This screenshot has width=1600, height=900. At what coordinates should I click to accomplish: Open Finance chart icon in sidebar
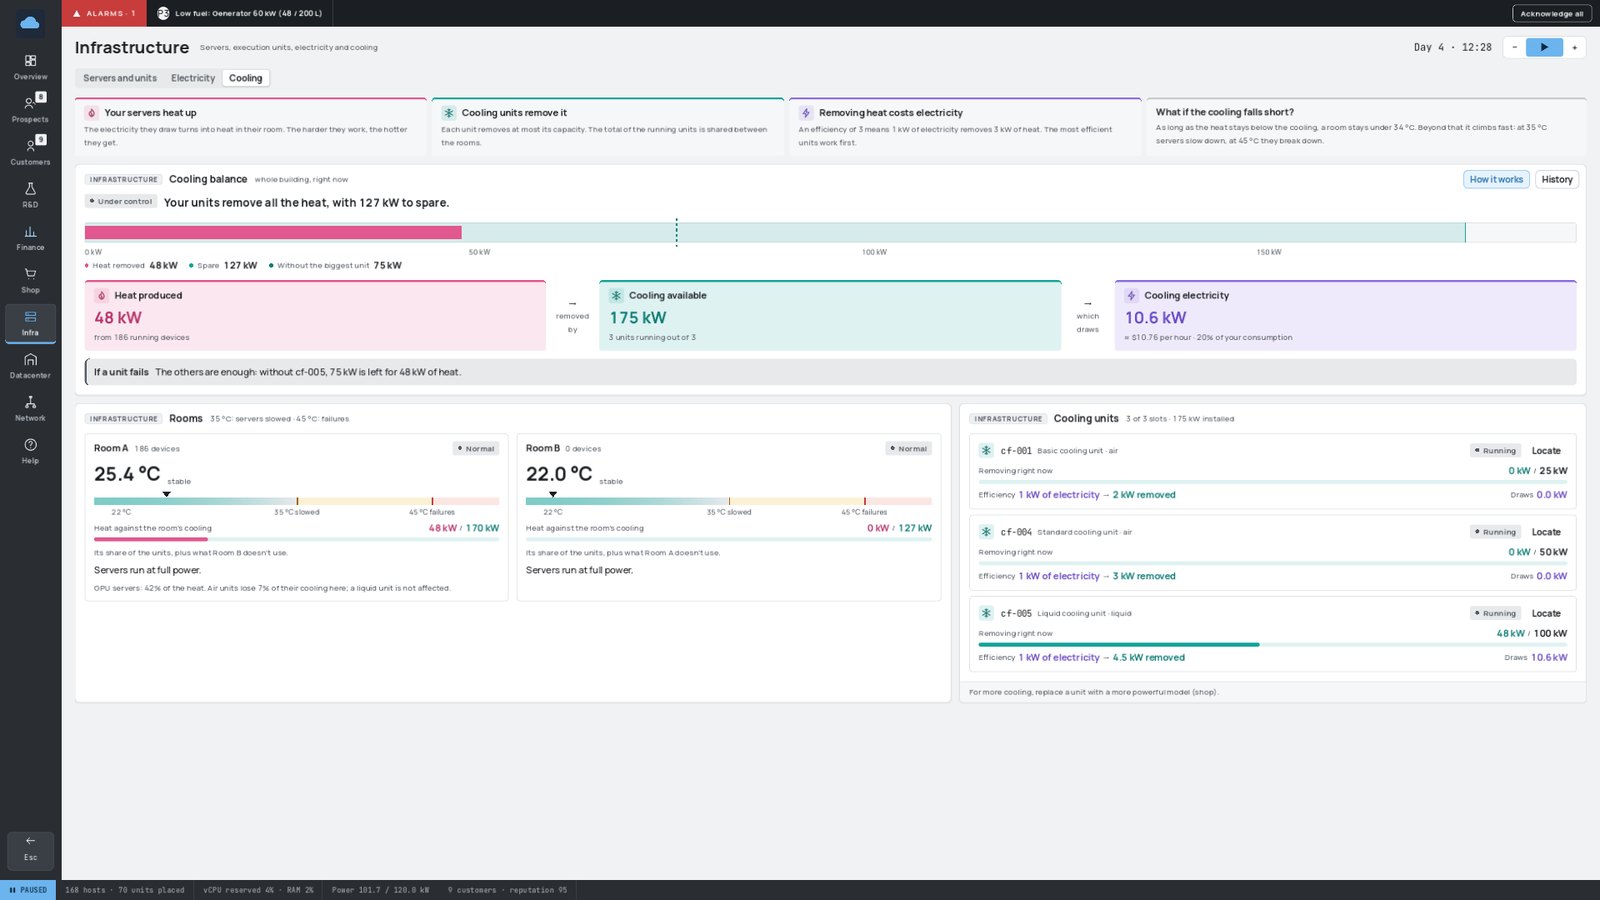(30, 237)
